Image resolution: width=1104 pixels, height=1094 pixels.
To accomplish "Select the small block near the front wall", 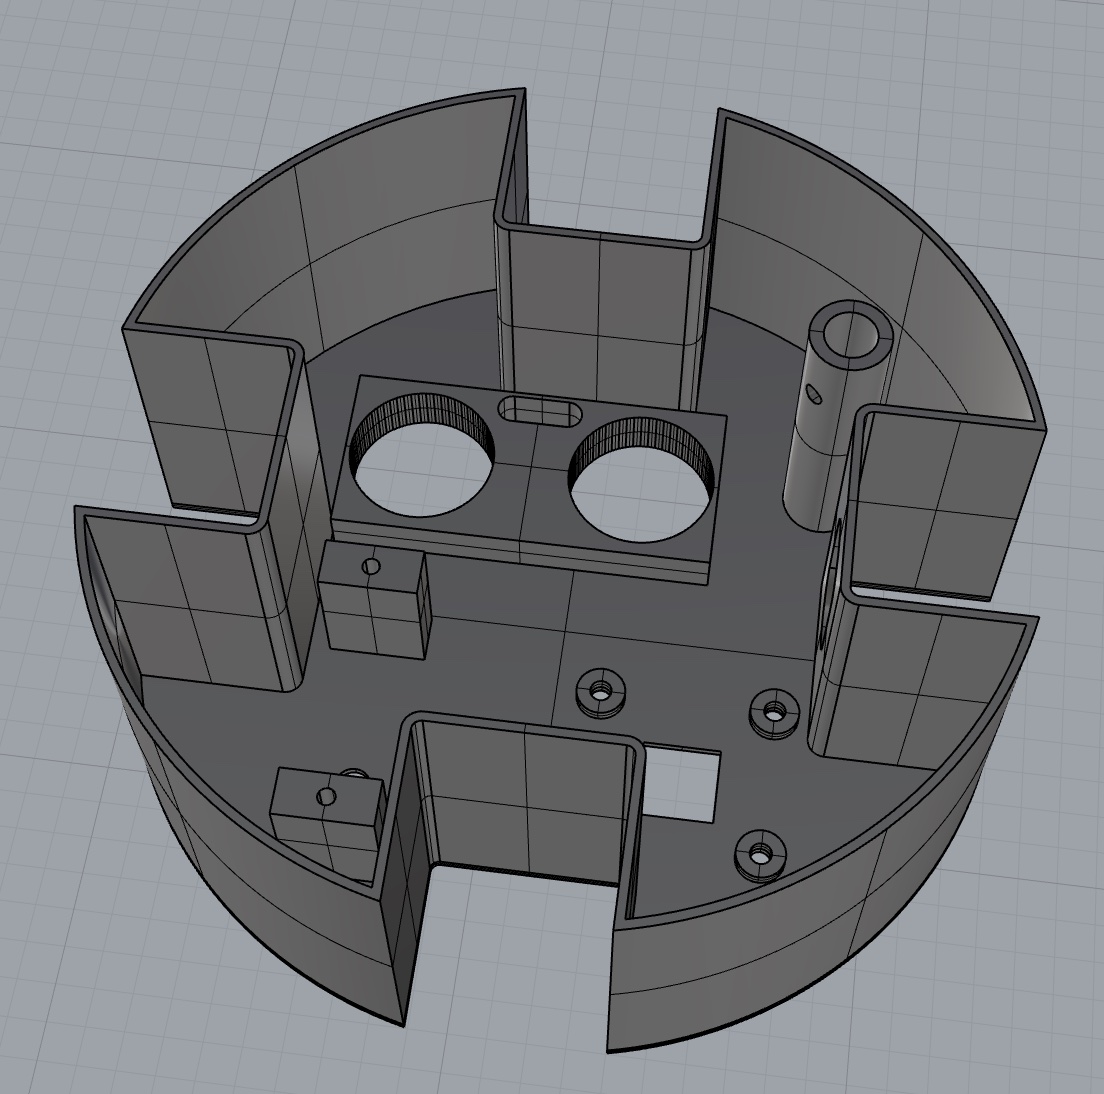I will (x=329, y=824).
